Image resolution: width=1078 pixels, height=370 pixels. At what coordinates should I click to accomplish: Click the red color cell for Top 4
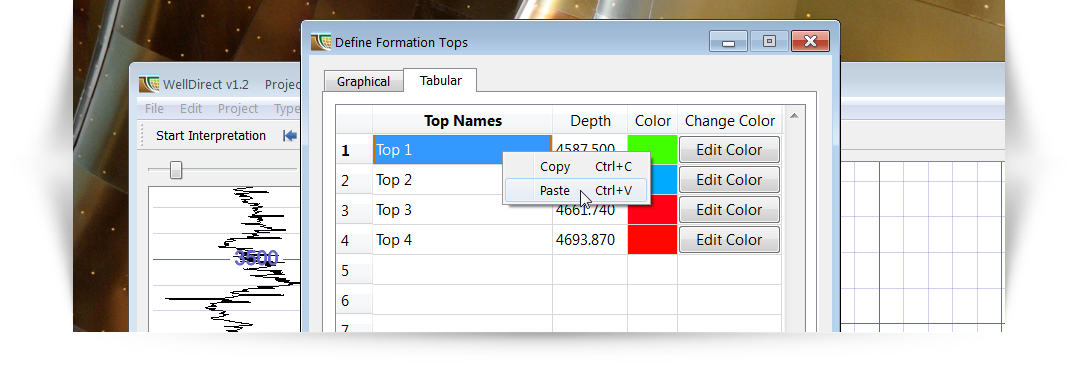(652, 240)
